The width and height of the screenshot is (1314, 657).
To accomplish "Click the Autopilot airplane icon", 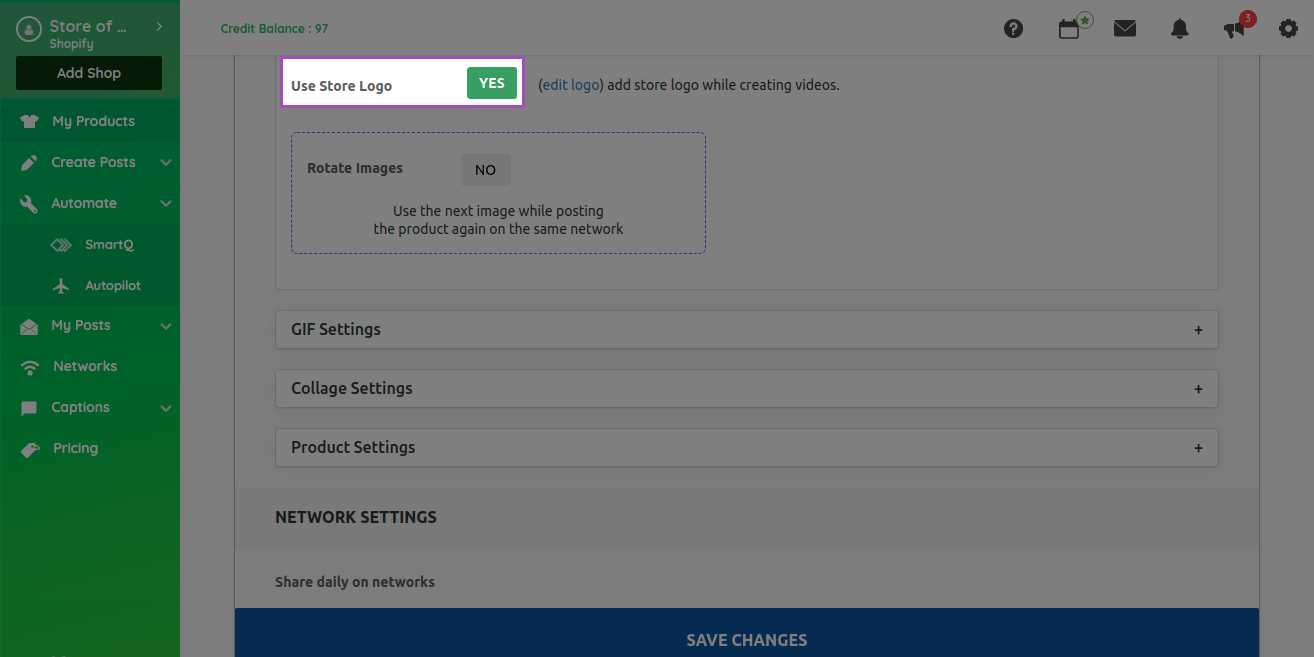I will point(61,286).
